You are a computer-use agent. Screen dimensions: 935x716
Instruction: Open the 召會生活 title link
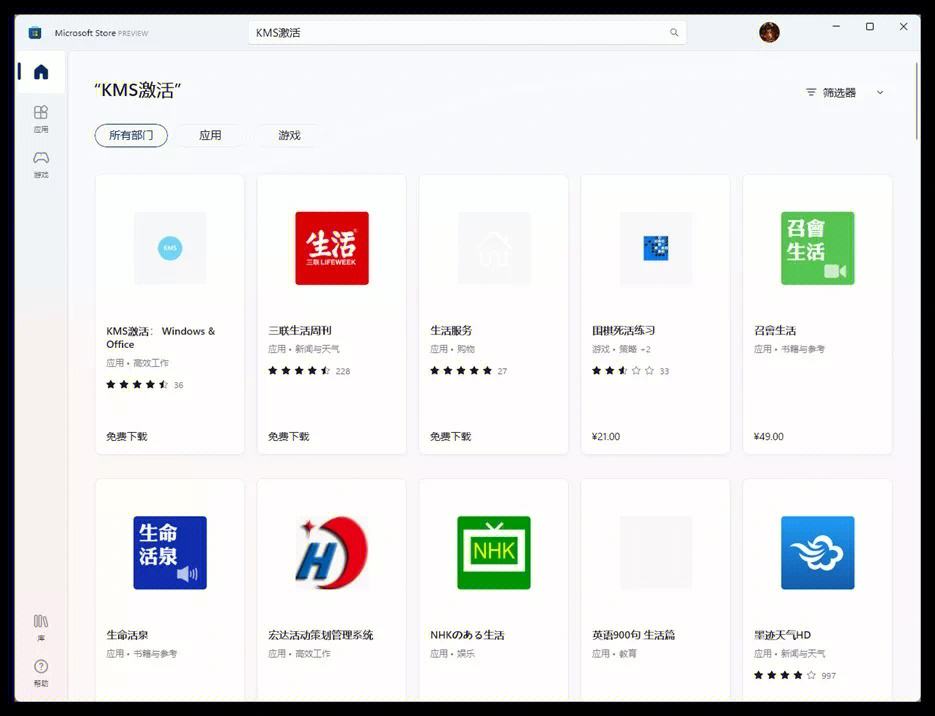tap(775, 330)
